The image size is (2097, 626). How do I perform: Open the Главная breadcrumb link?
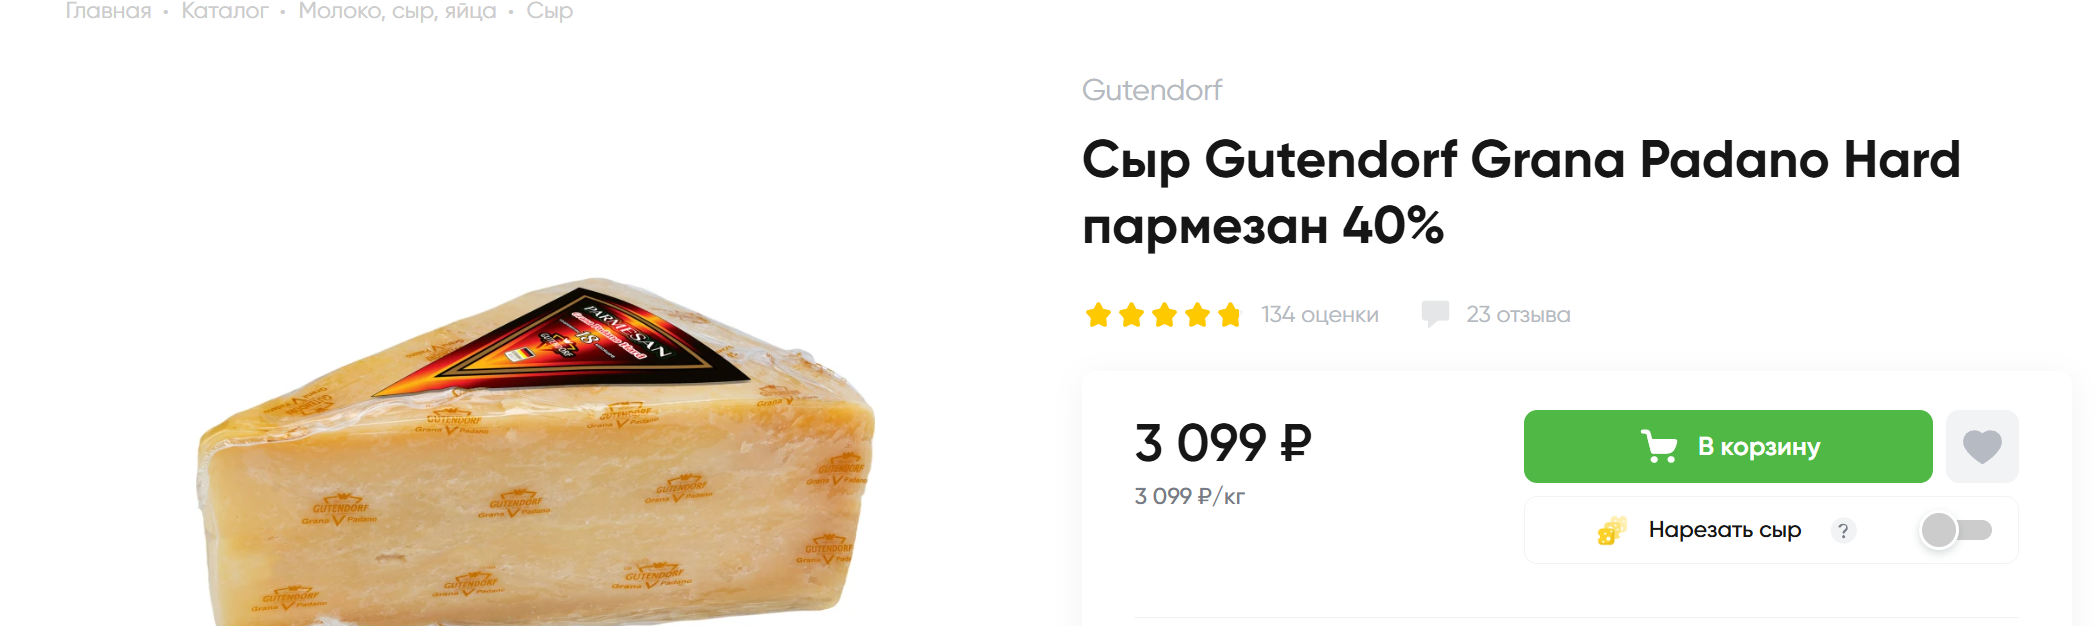pyautogui.click(x=108, y=11)
